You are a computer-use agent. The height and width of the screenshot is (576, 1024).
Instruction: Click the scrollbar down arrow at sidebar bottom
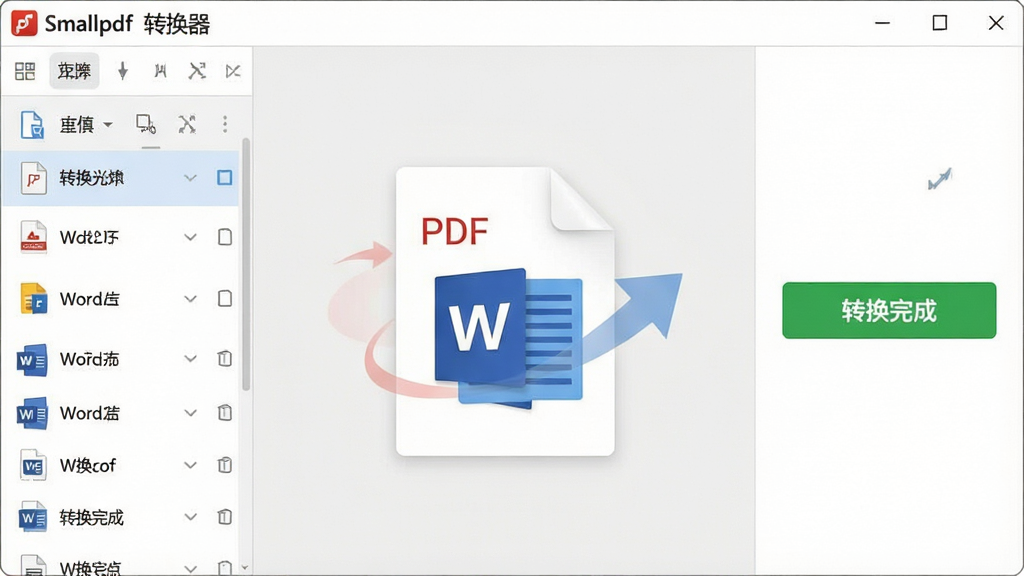[246, 568]
